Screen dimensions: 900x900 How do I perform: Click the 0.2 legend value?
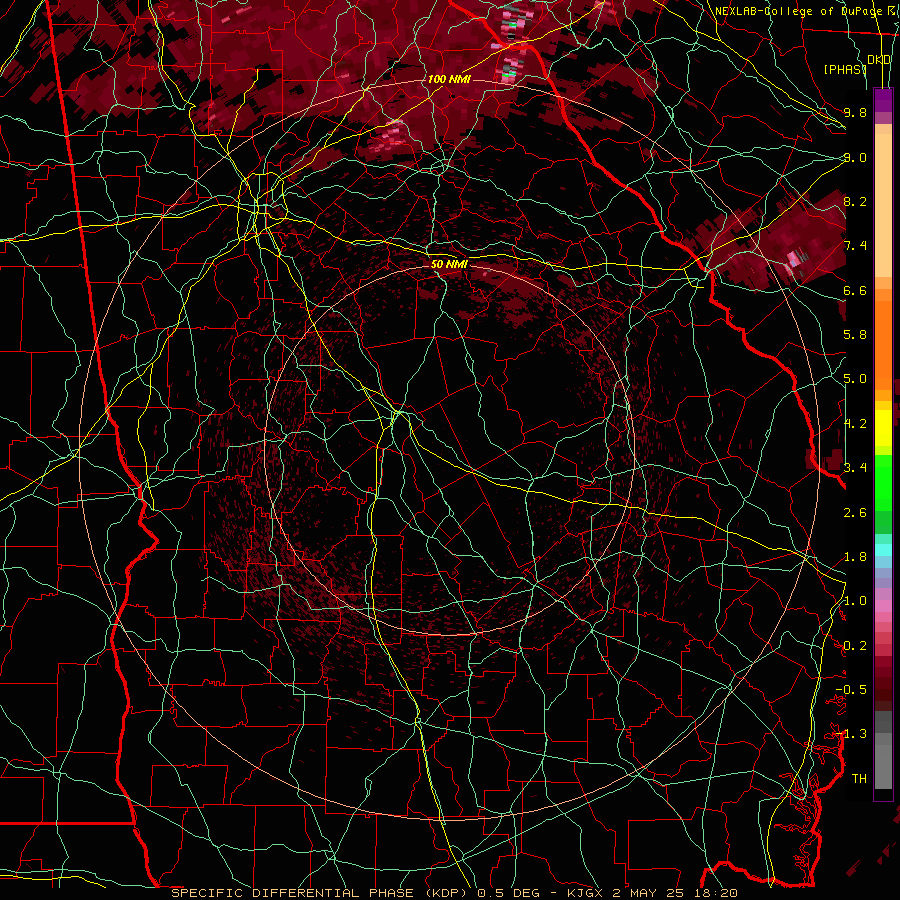[855, 646]
